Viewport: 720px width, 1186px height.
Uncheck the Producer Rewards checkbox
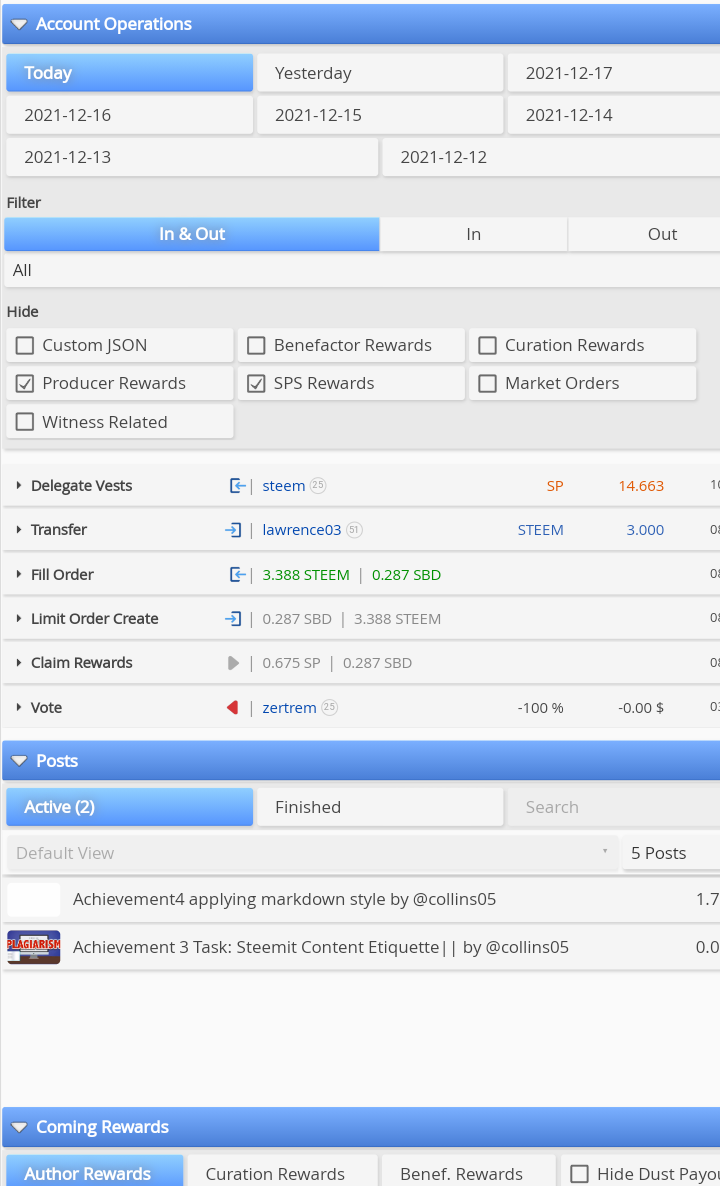click(25, 383)
